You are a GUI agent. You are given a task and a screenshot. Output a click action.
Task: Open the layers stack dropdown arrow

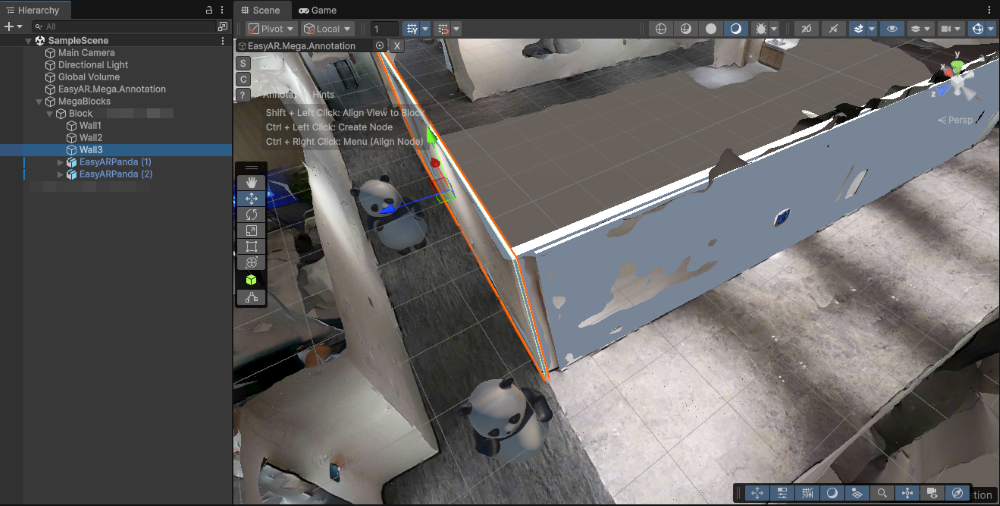tap(927, 29)
